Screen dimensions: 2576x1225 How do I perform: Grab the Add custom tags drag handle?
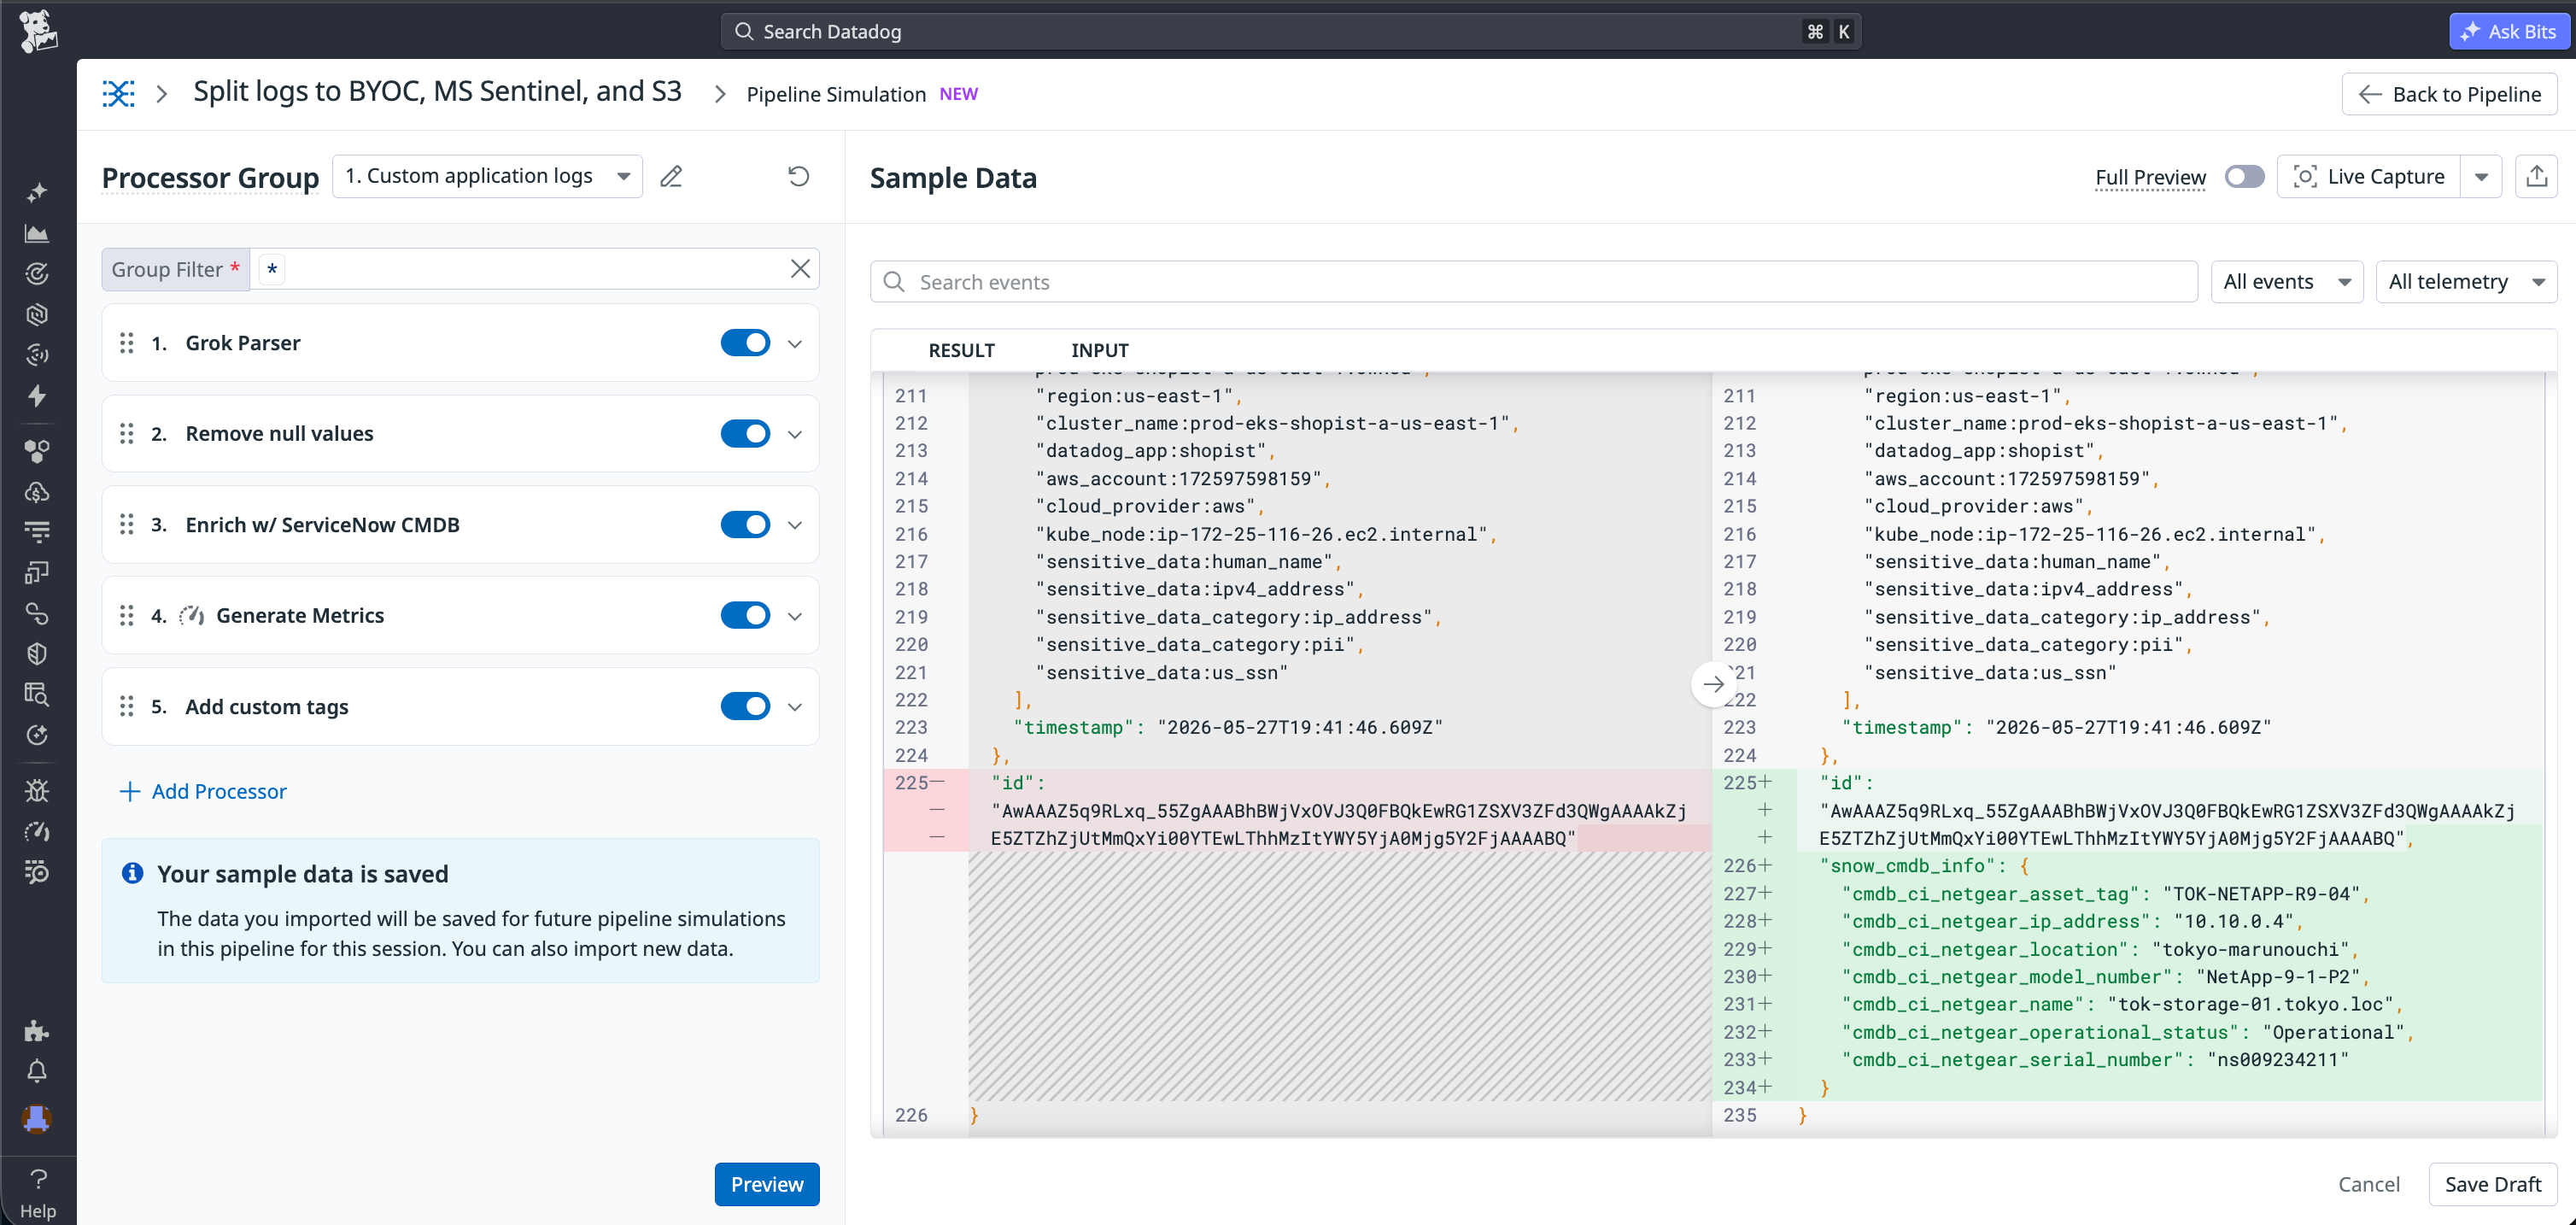[x=127, y=707]
